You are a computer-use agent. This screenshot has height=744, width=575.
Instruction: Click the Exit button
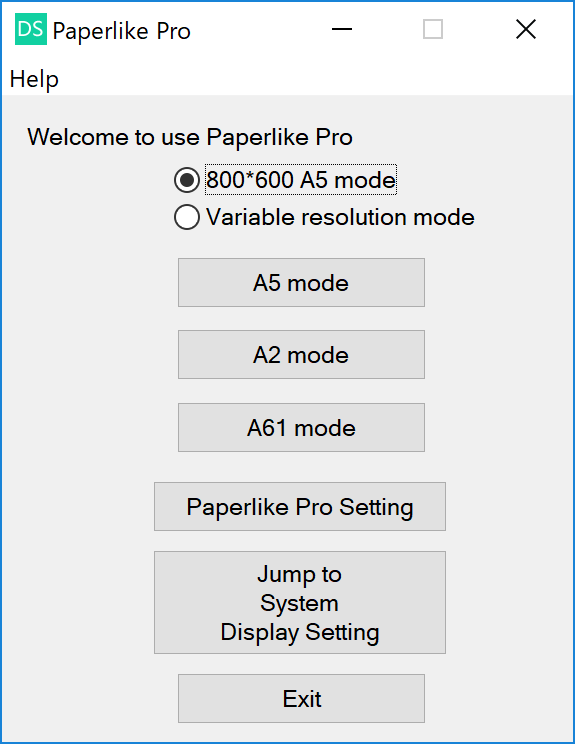point(301,698)
